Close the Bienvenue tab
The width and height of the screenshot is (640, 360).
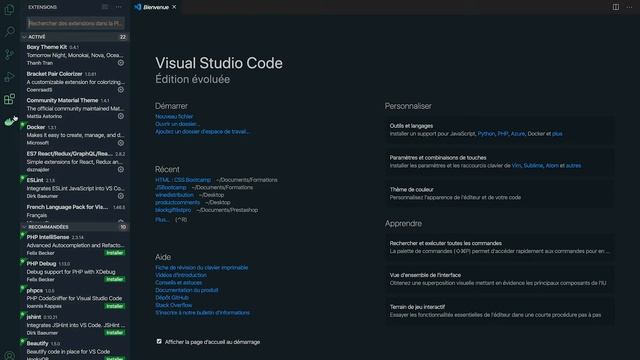click(x=174, y=7)
